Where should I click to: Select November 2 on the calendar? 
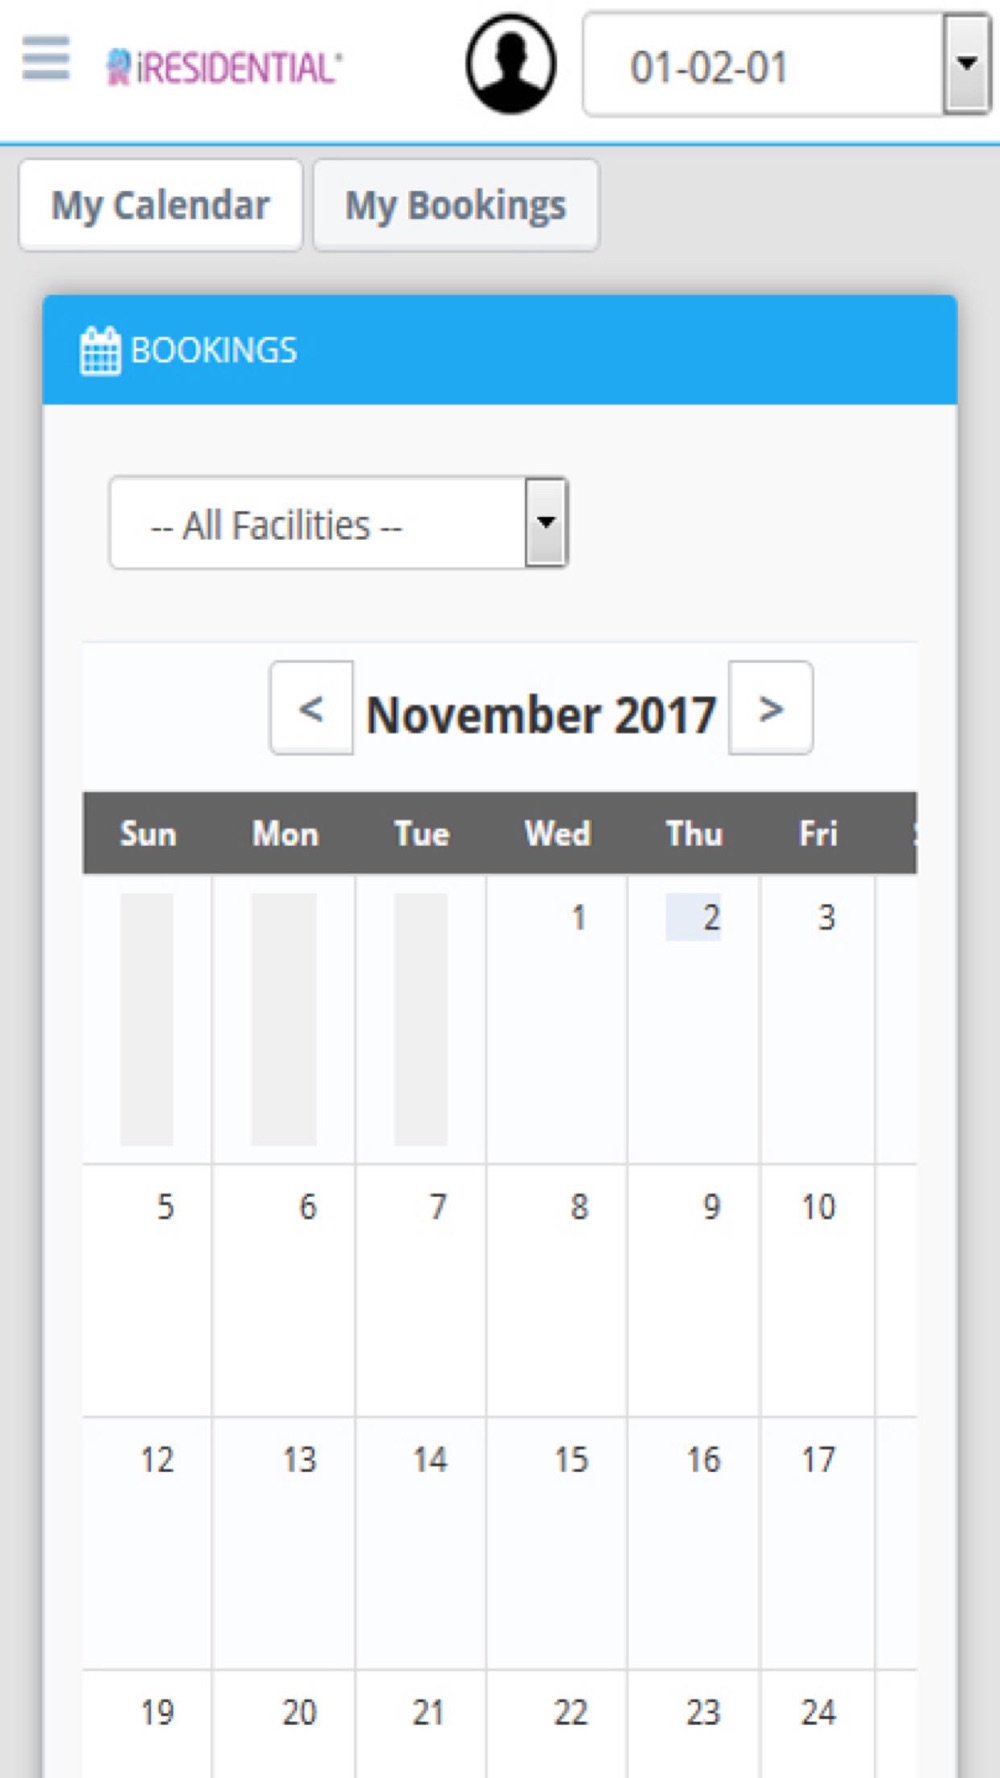click(694, 1018)
